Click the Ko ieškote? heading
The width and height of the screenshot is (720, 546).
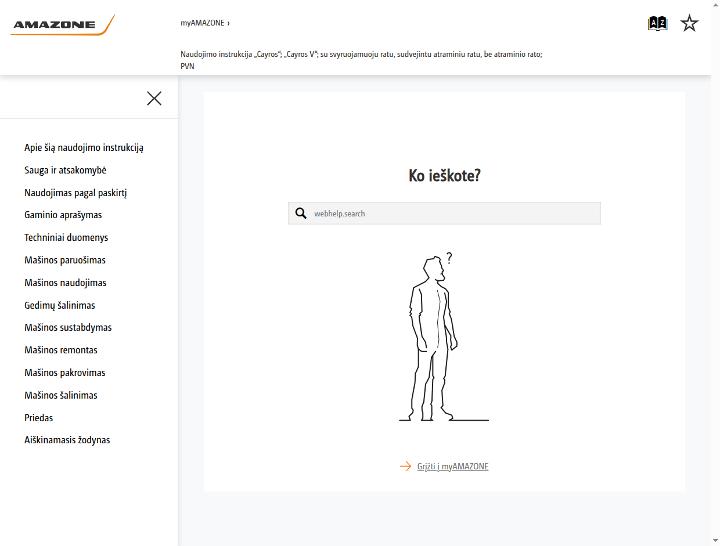coord(444,175)
